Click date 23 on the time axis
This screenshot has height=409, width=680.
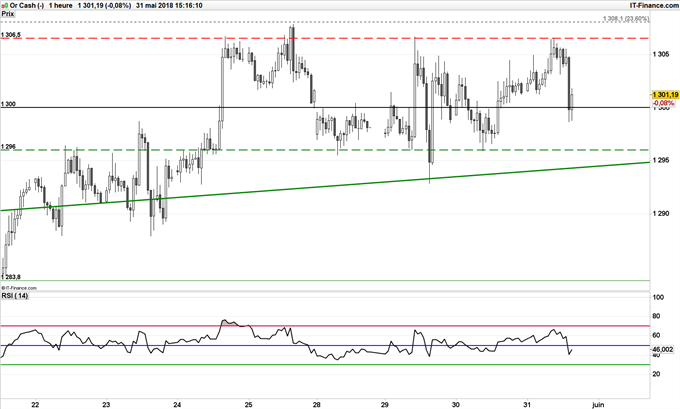[106, 405]
